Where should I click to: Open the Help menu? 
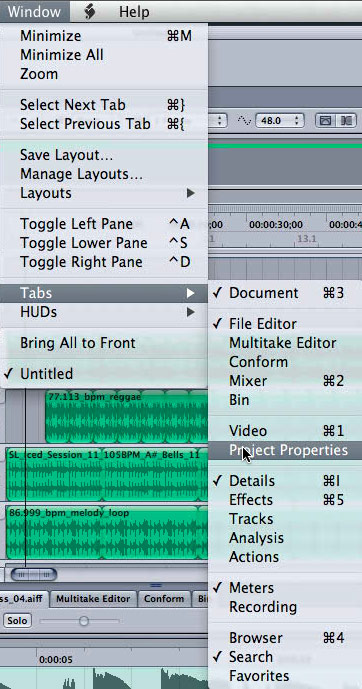tap(134, 12)
